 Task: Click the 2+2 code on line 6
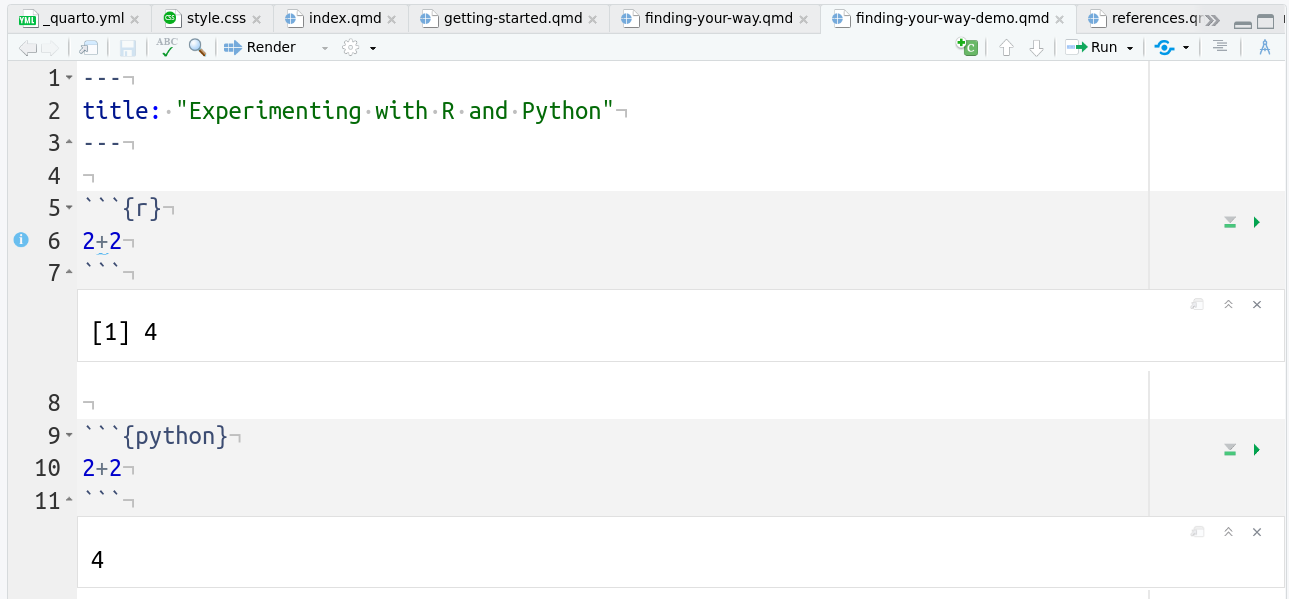(x=102, y=241)
